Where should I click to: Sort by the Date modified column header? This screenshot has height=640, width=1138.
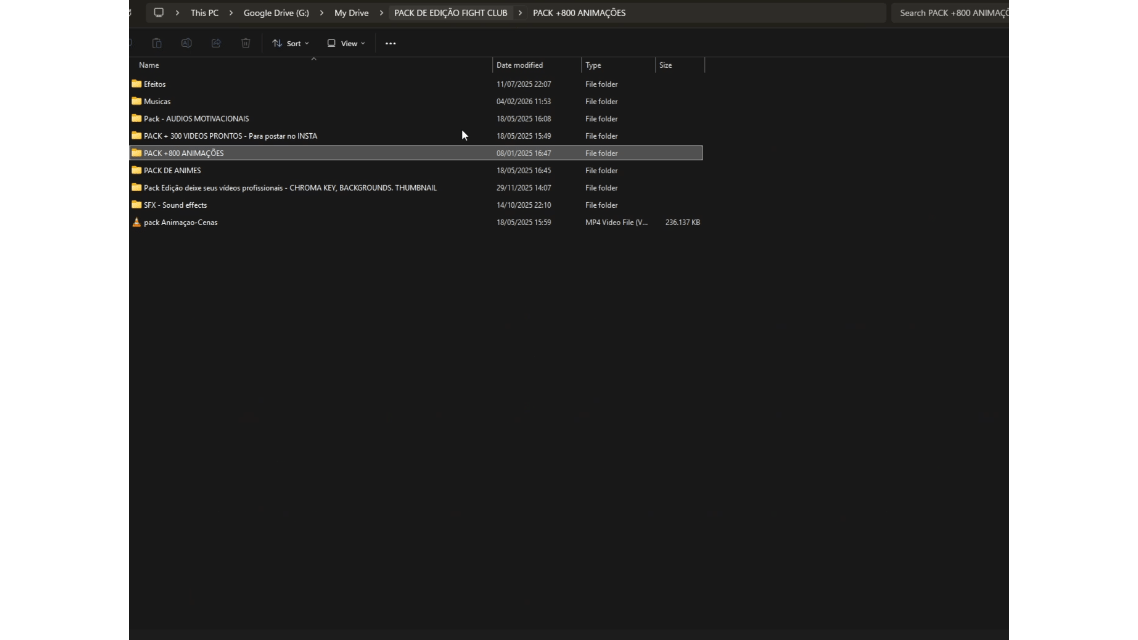[520, 65]
